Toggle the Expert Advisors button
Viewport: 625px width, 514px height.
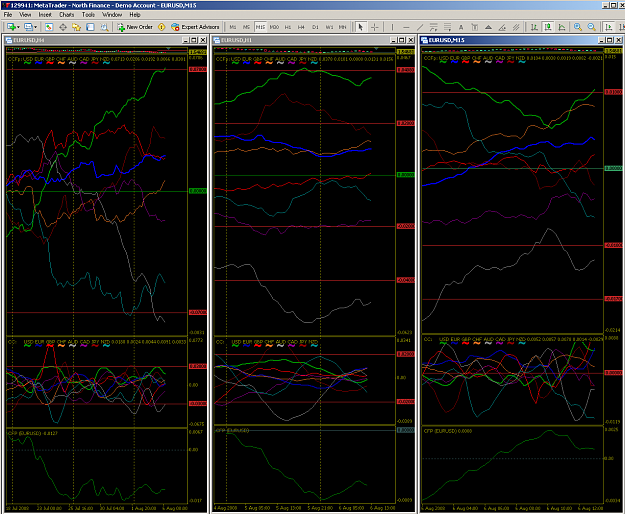pyautogui.click(x=195, y=27)
